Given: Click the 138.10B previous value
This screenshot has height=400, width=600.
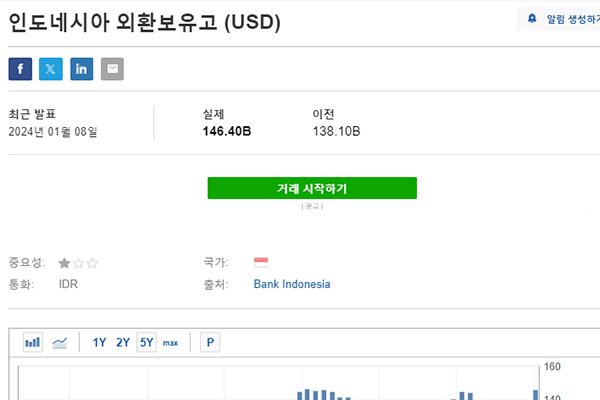Looking at the screenshot, I should click(336, 131).
